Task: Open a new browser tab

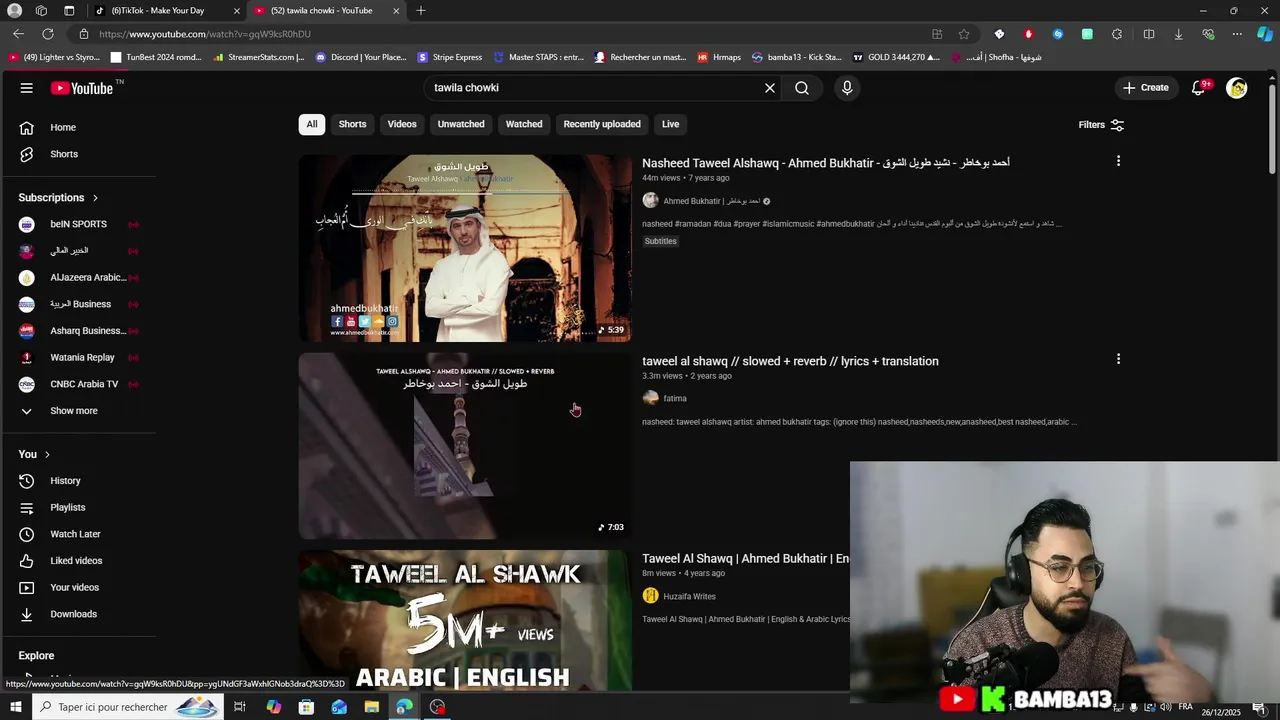Action: [421, 11]
